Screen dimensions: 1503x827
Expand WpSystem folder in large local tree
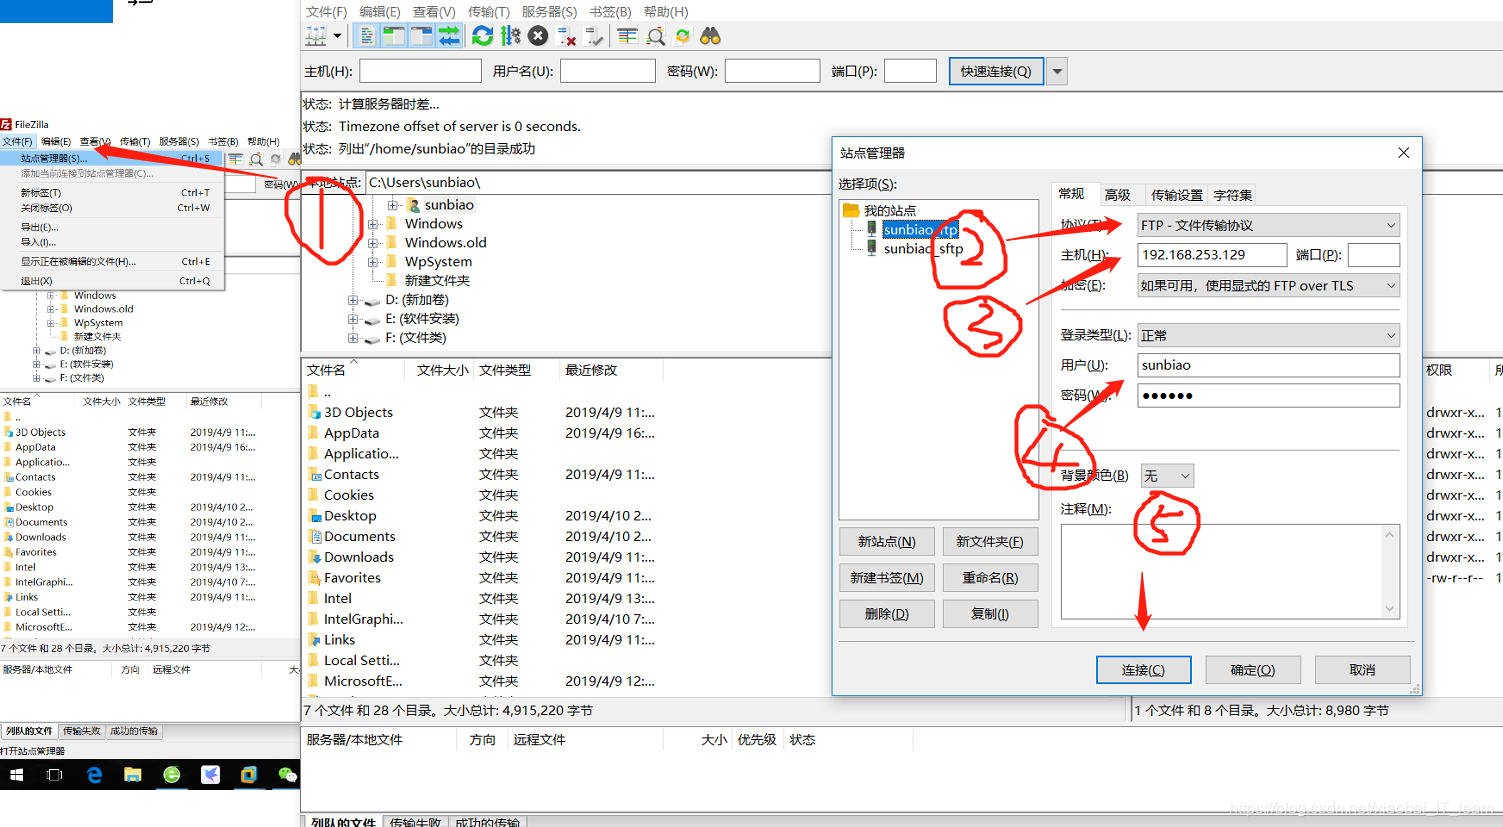coord(372,262)
